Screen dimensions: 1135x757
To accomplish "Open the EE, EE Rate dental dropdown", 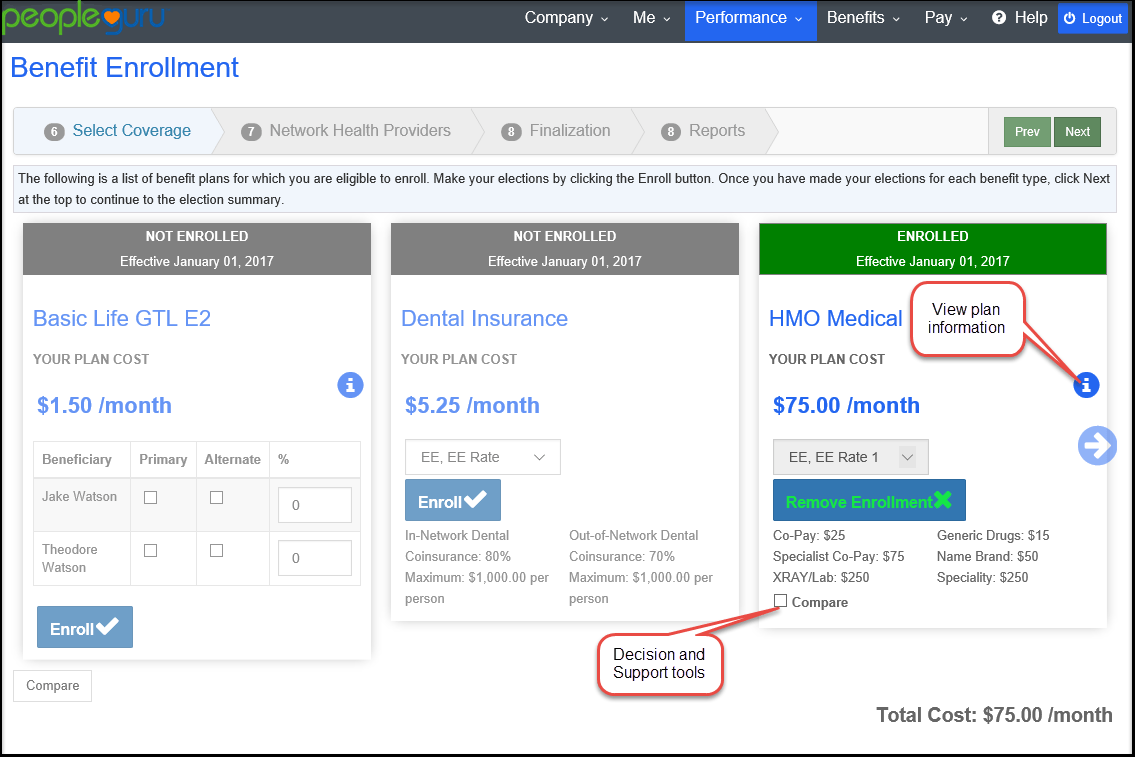I will click(482, 457).
